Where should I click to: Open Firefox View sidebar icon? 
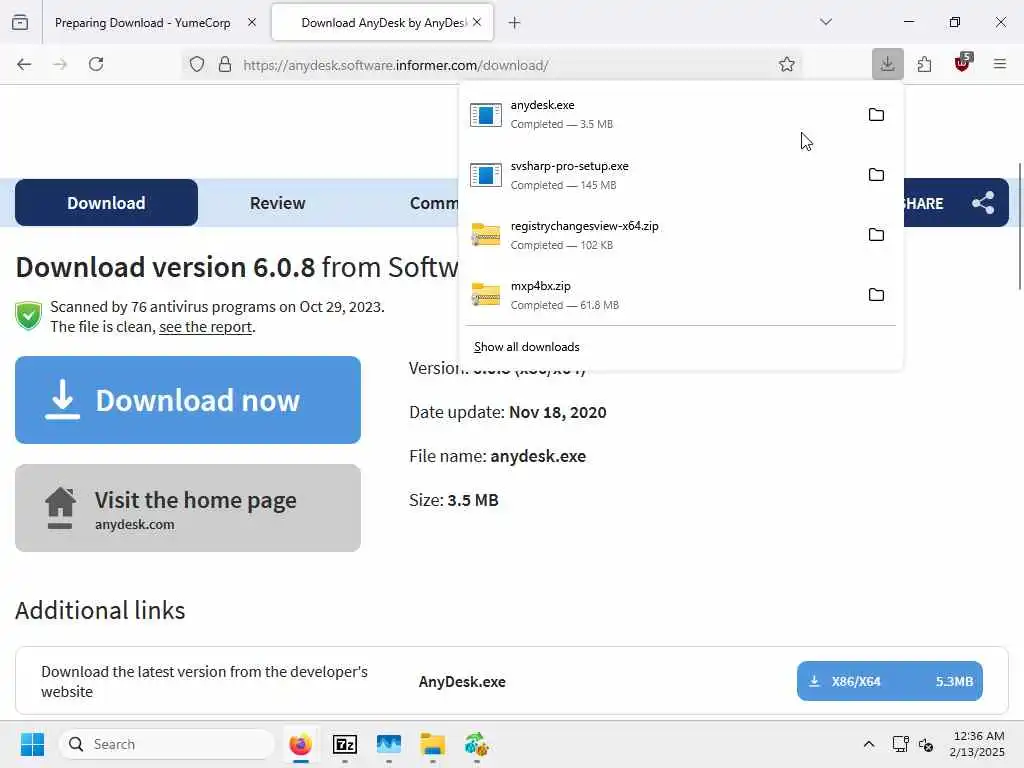point(20,23)
